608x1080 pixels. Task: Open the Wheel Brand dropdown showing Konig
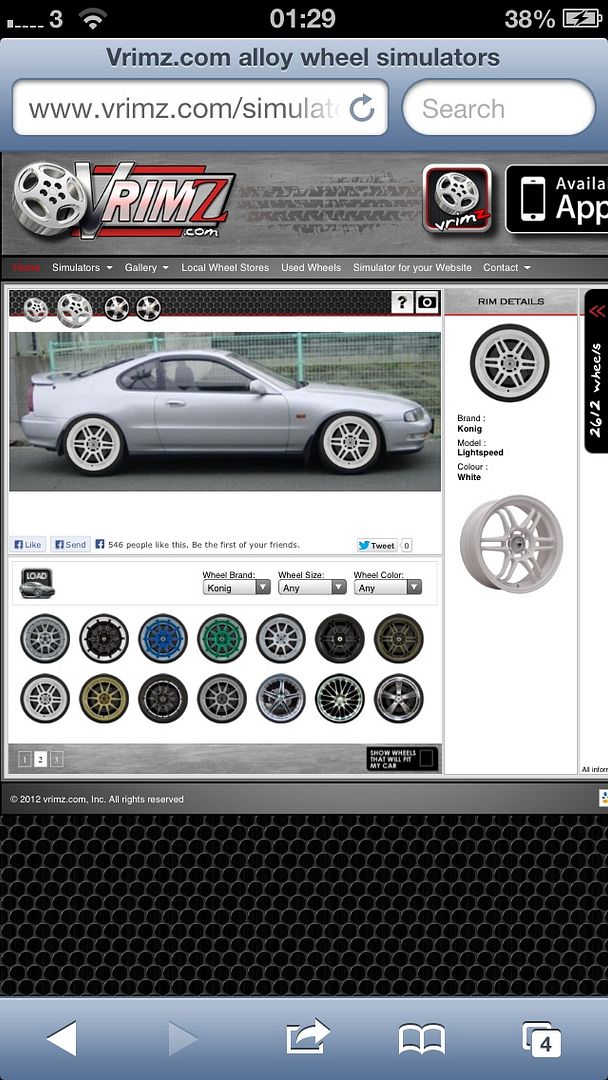click(x=236, y=588)
